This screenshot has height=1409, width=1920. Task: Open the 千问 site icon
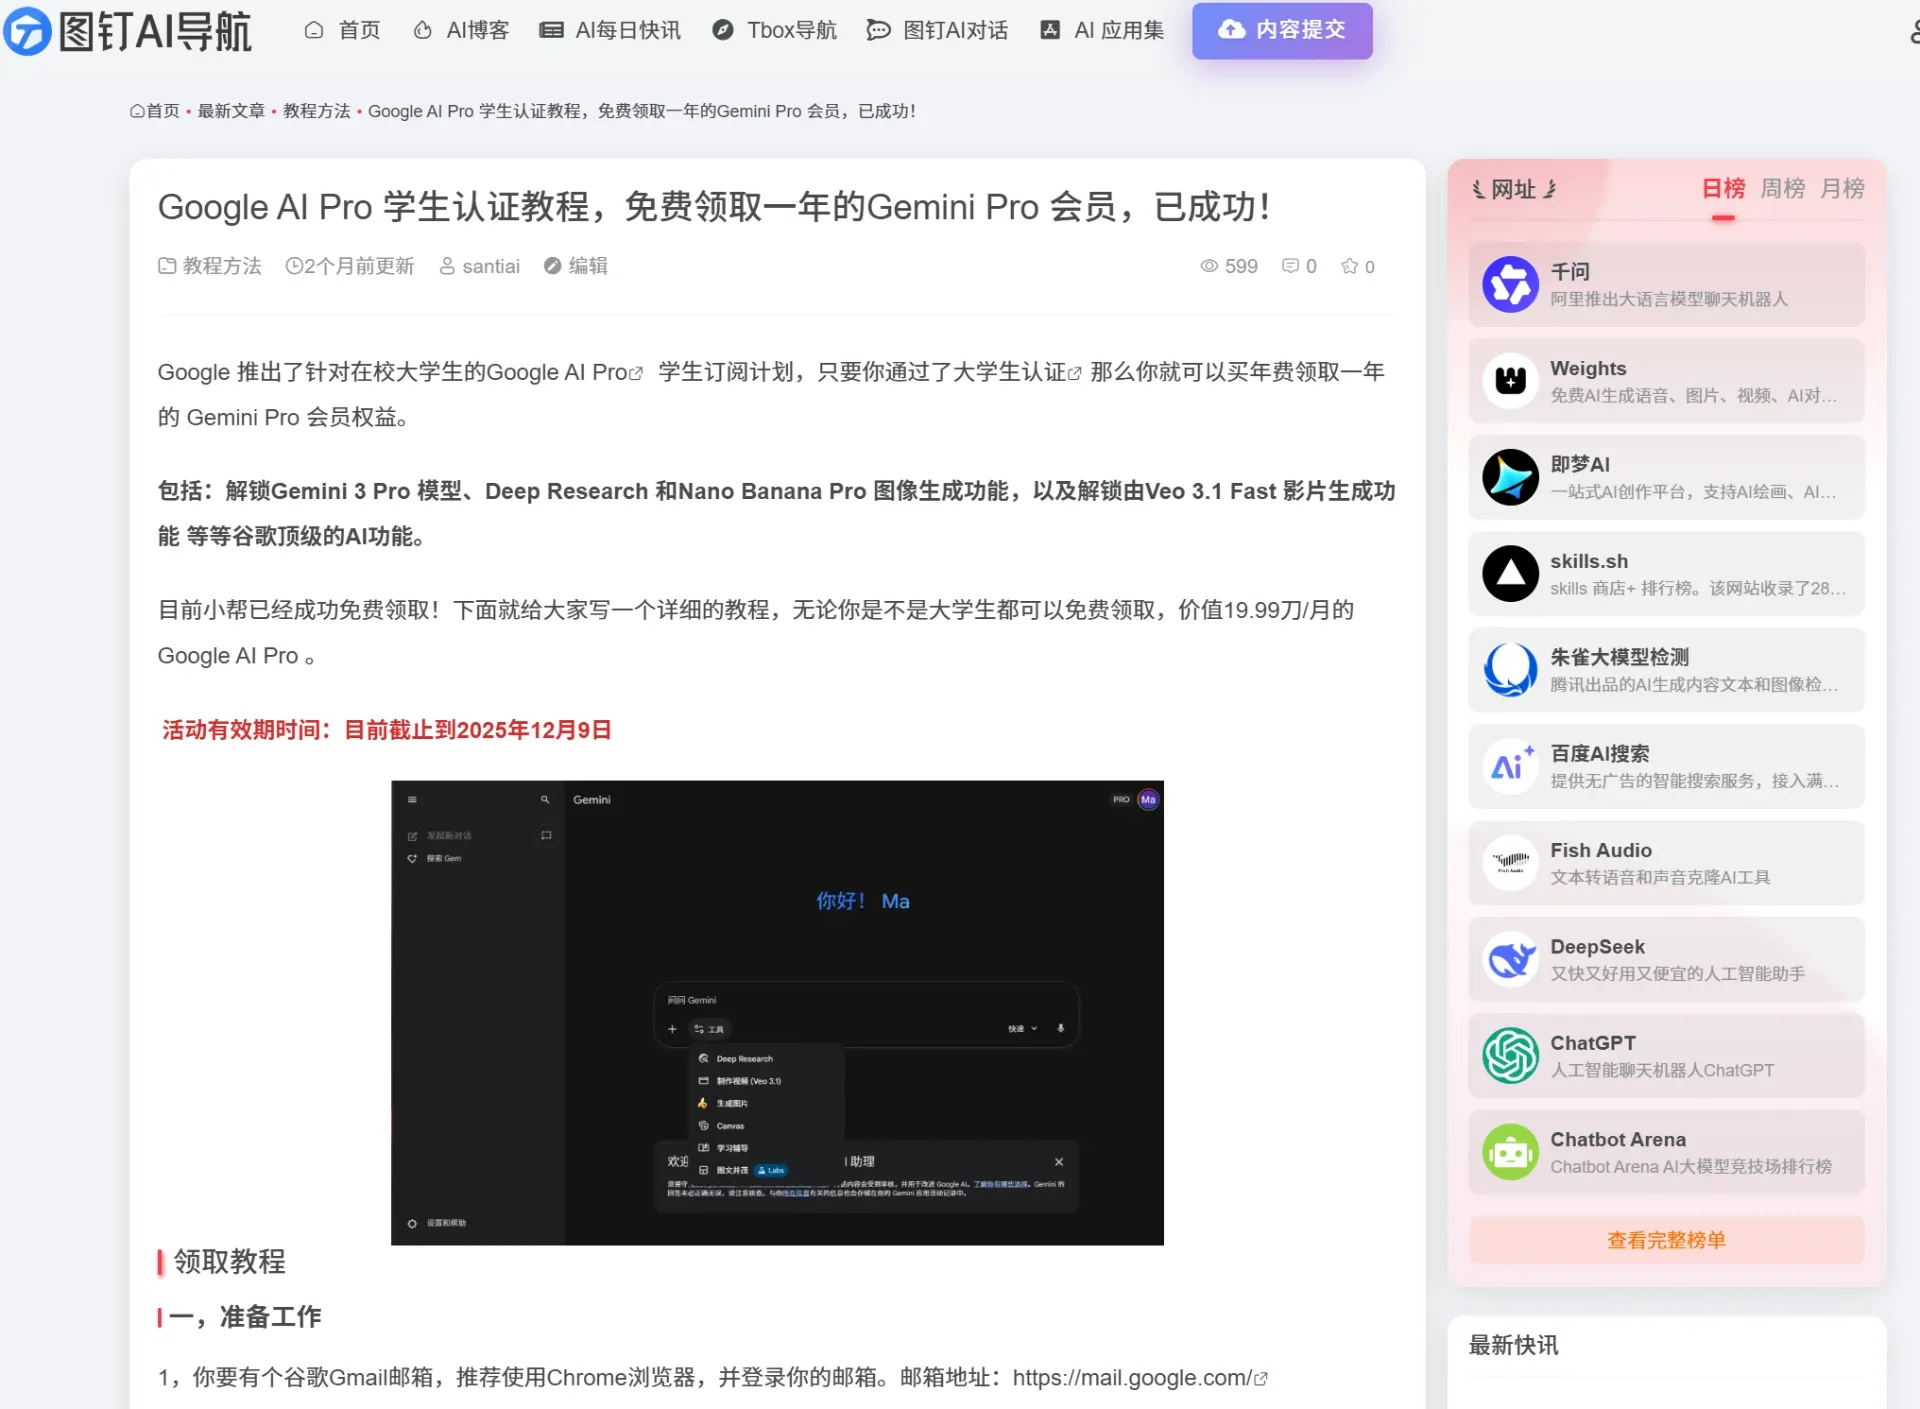1510,284
